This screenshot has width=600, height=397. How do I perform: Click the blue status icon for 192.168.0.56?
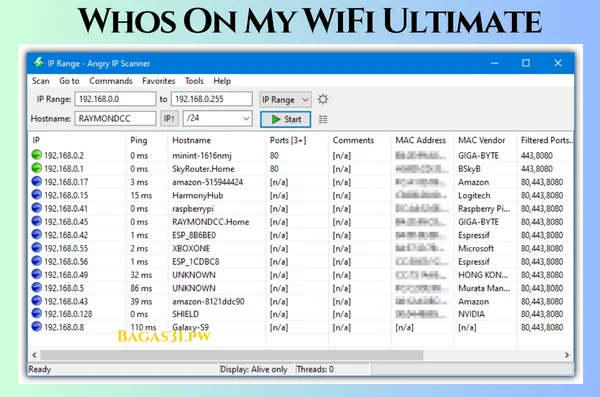click(36, 261)
